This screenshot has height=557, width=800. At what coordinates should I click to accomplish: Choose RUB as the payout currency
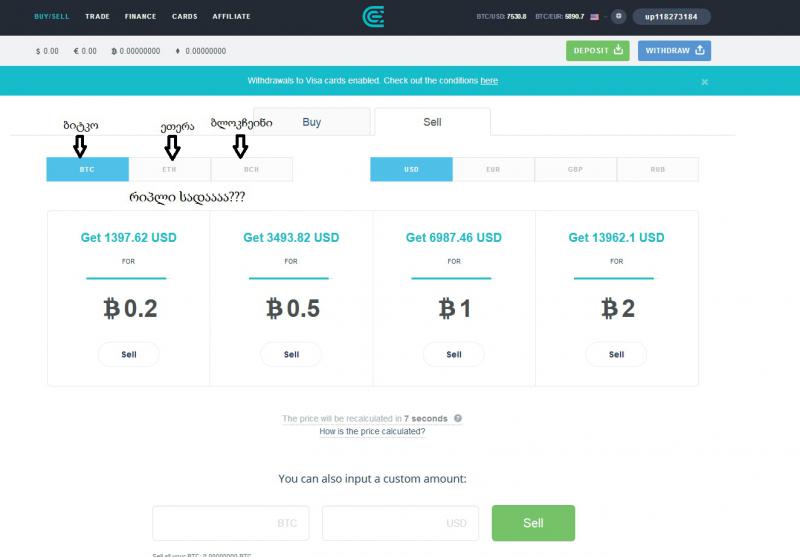point(657,170)
